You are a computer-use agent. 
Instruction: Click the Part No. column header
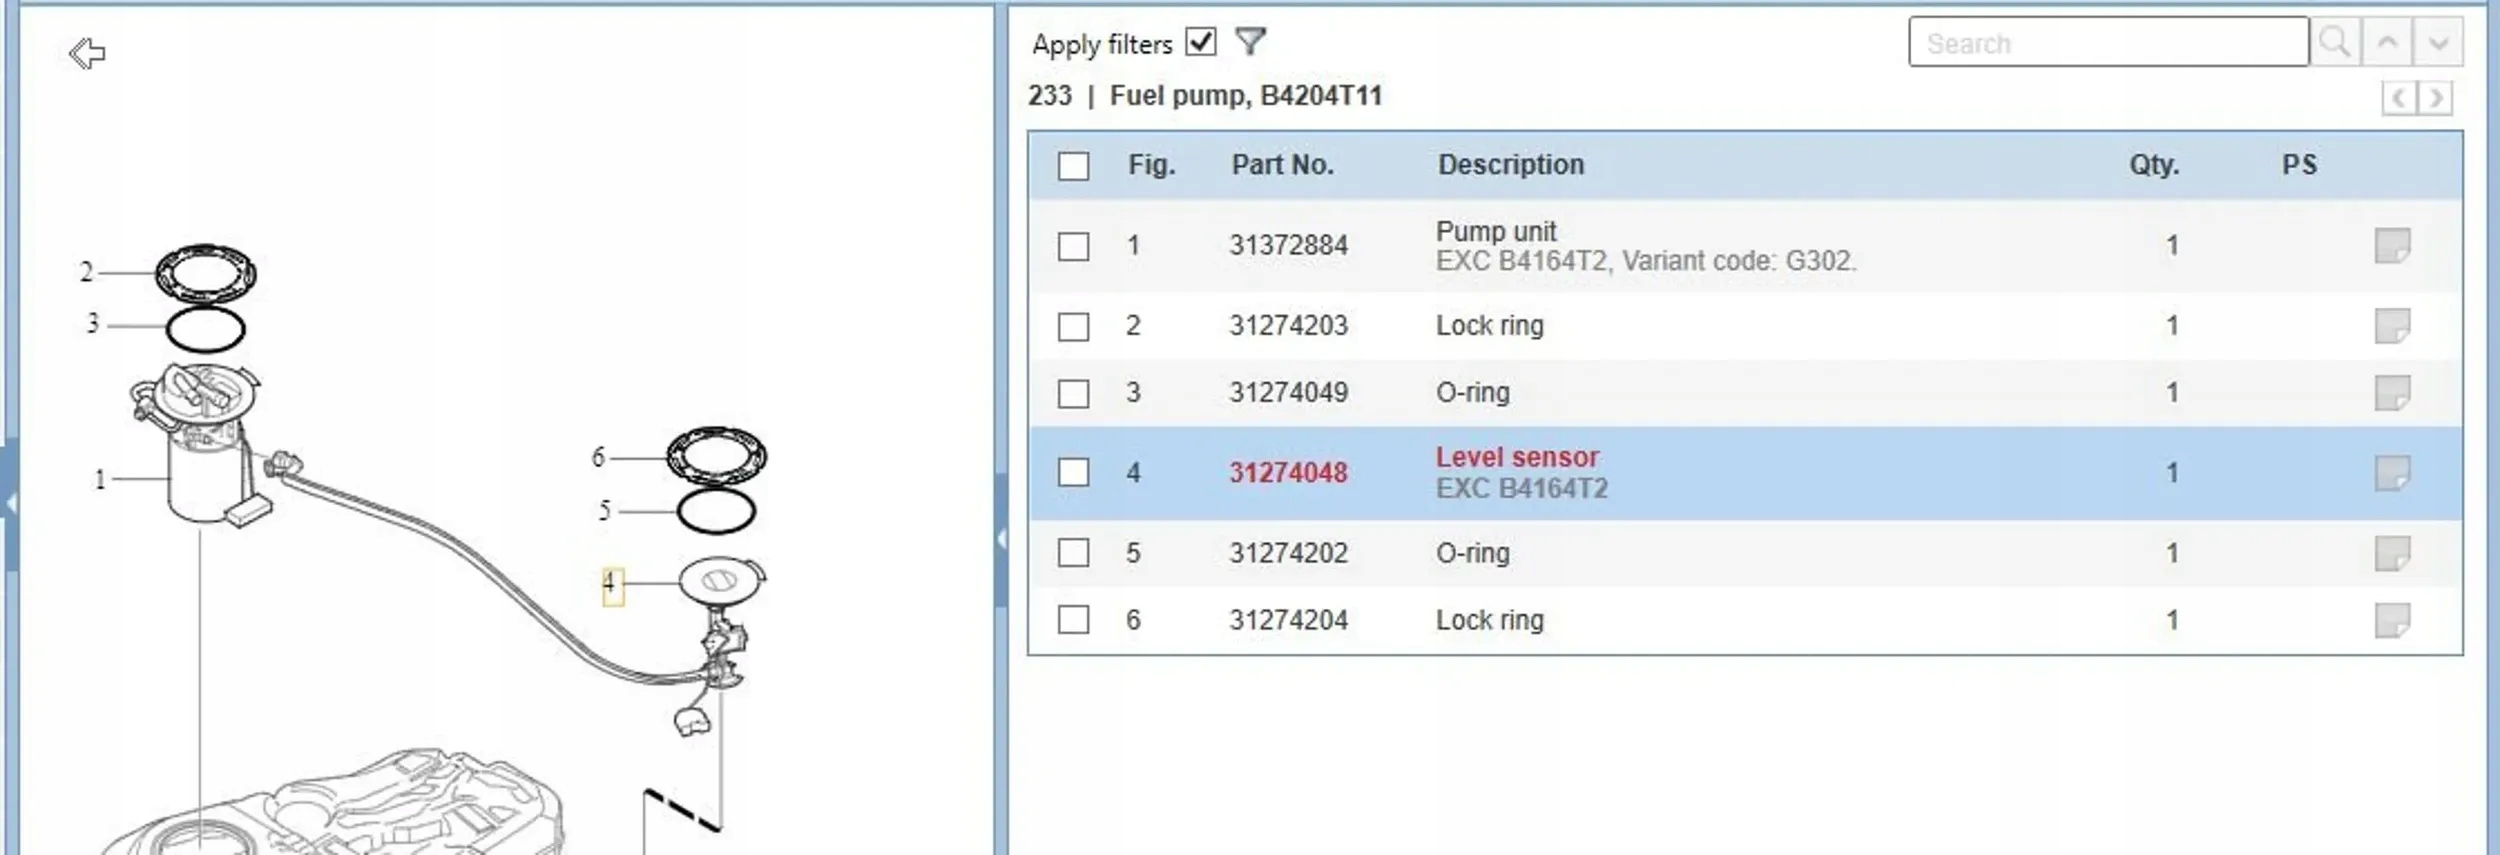1282,165
